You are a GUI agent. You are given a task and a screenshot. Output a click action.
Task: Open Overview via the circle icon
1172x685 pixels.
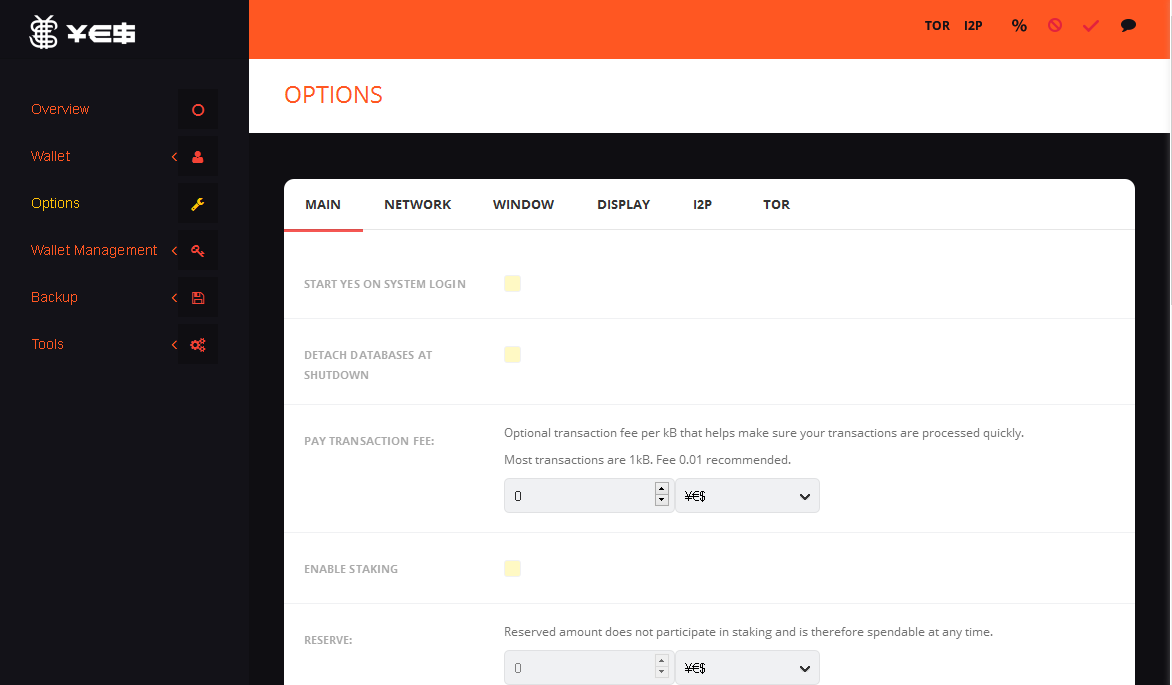198,110
